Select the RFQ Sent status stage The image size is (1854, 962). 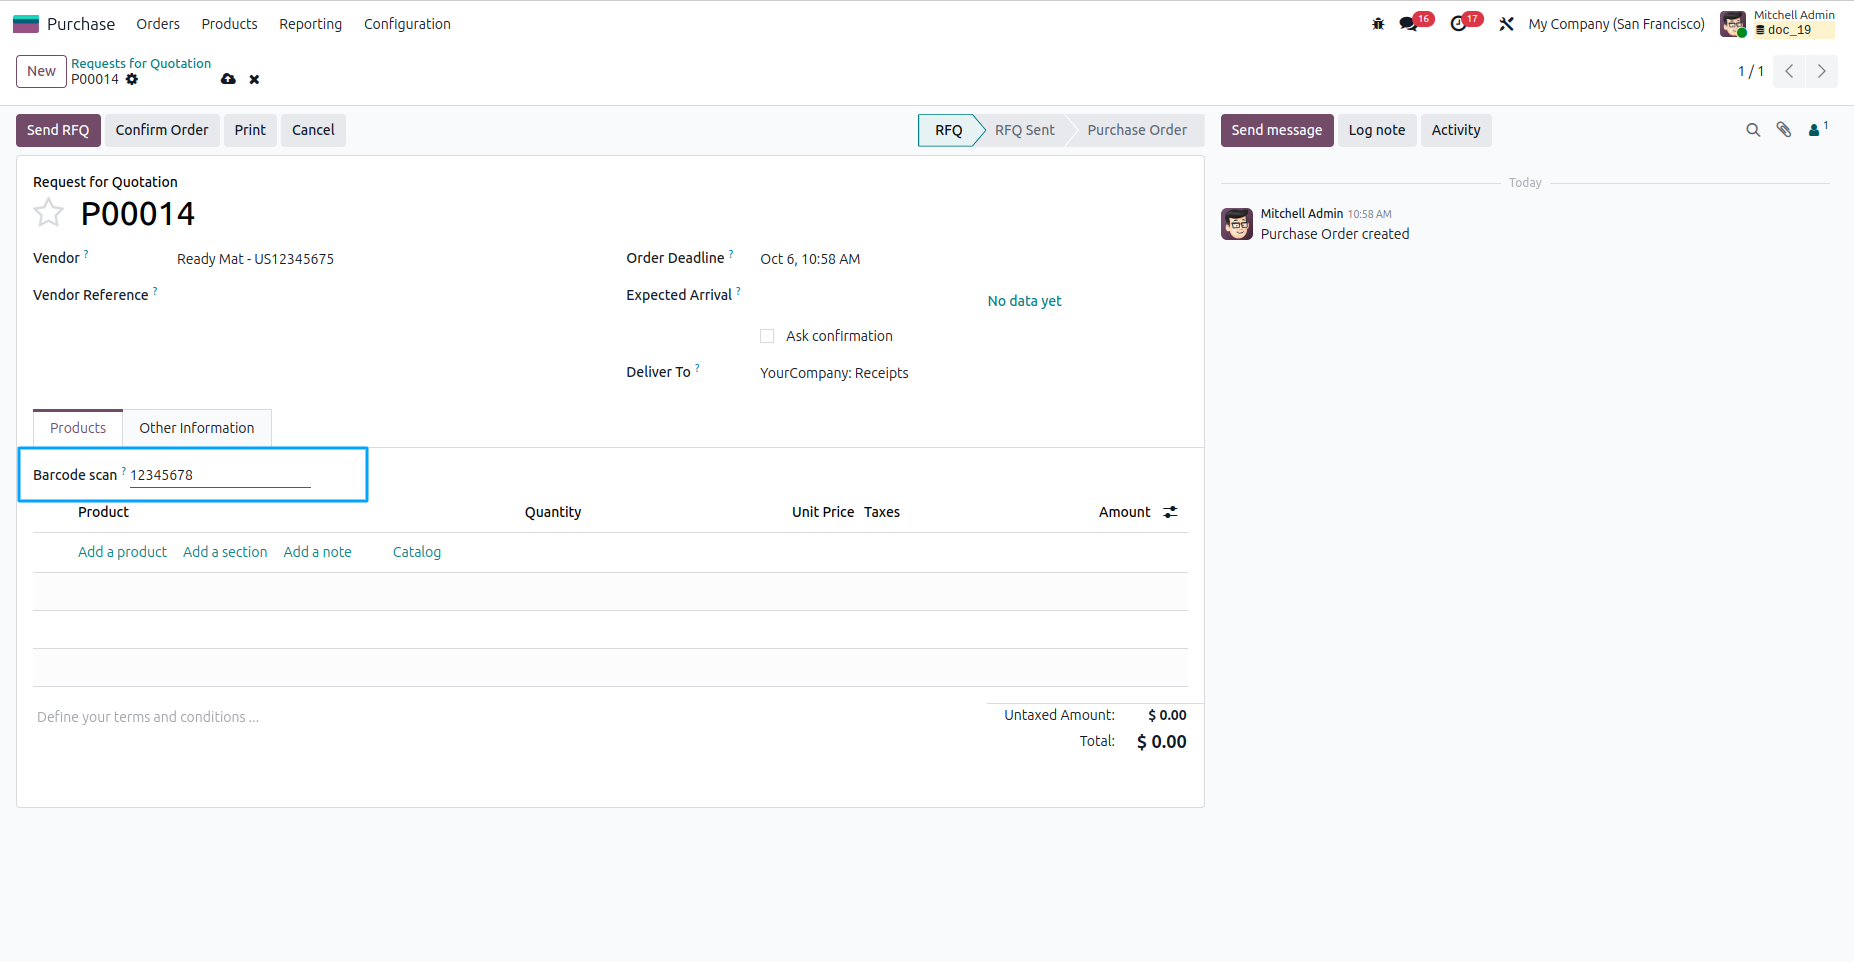(x=1025, y=130)
